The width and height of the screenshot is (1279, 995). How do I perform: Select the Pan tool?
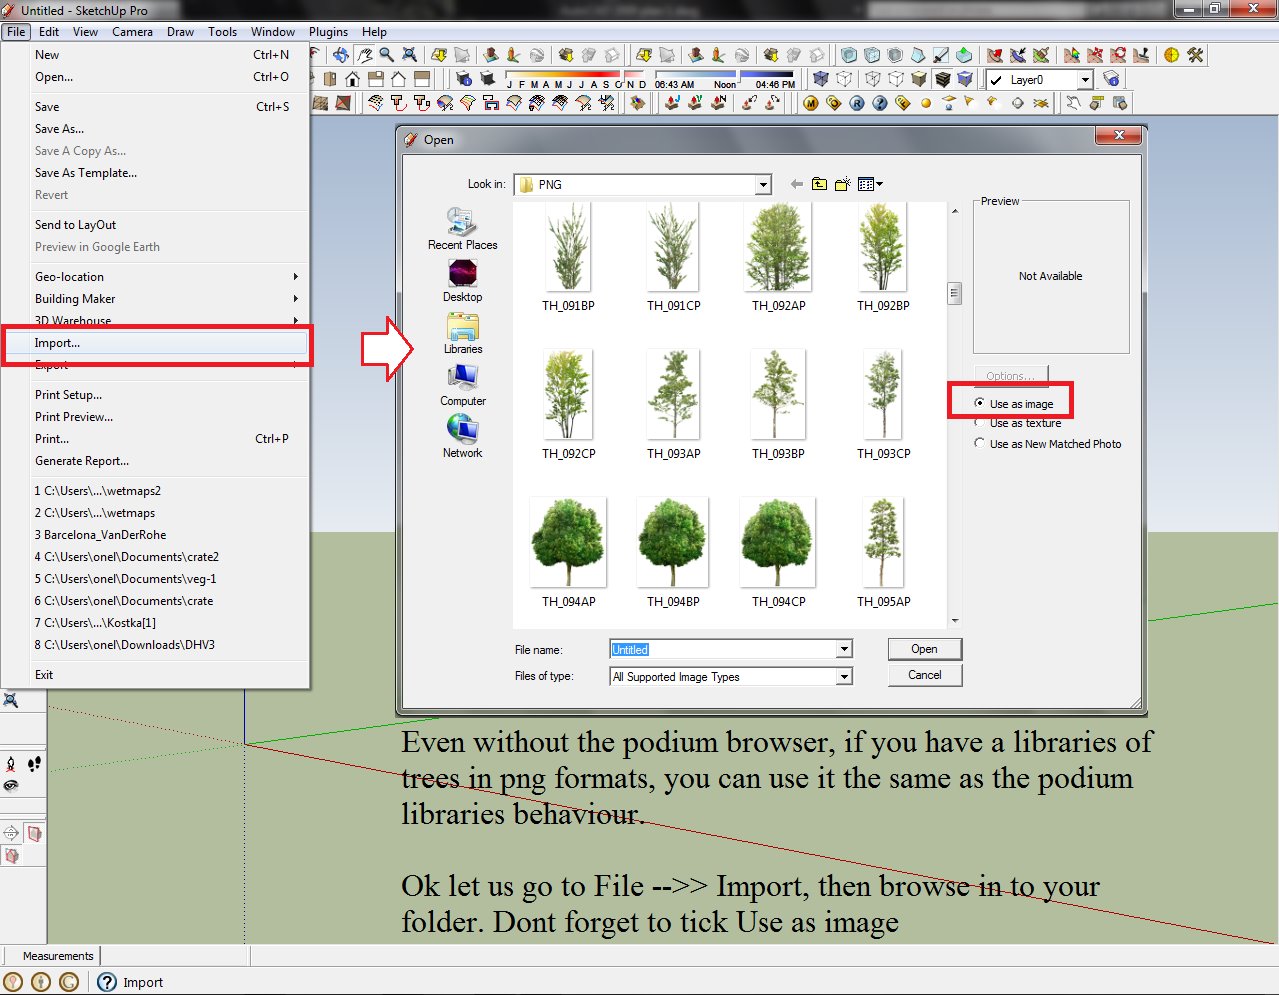pos(363,54)
